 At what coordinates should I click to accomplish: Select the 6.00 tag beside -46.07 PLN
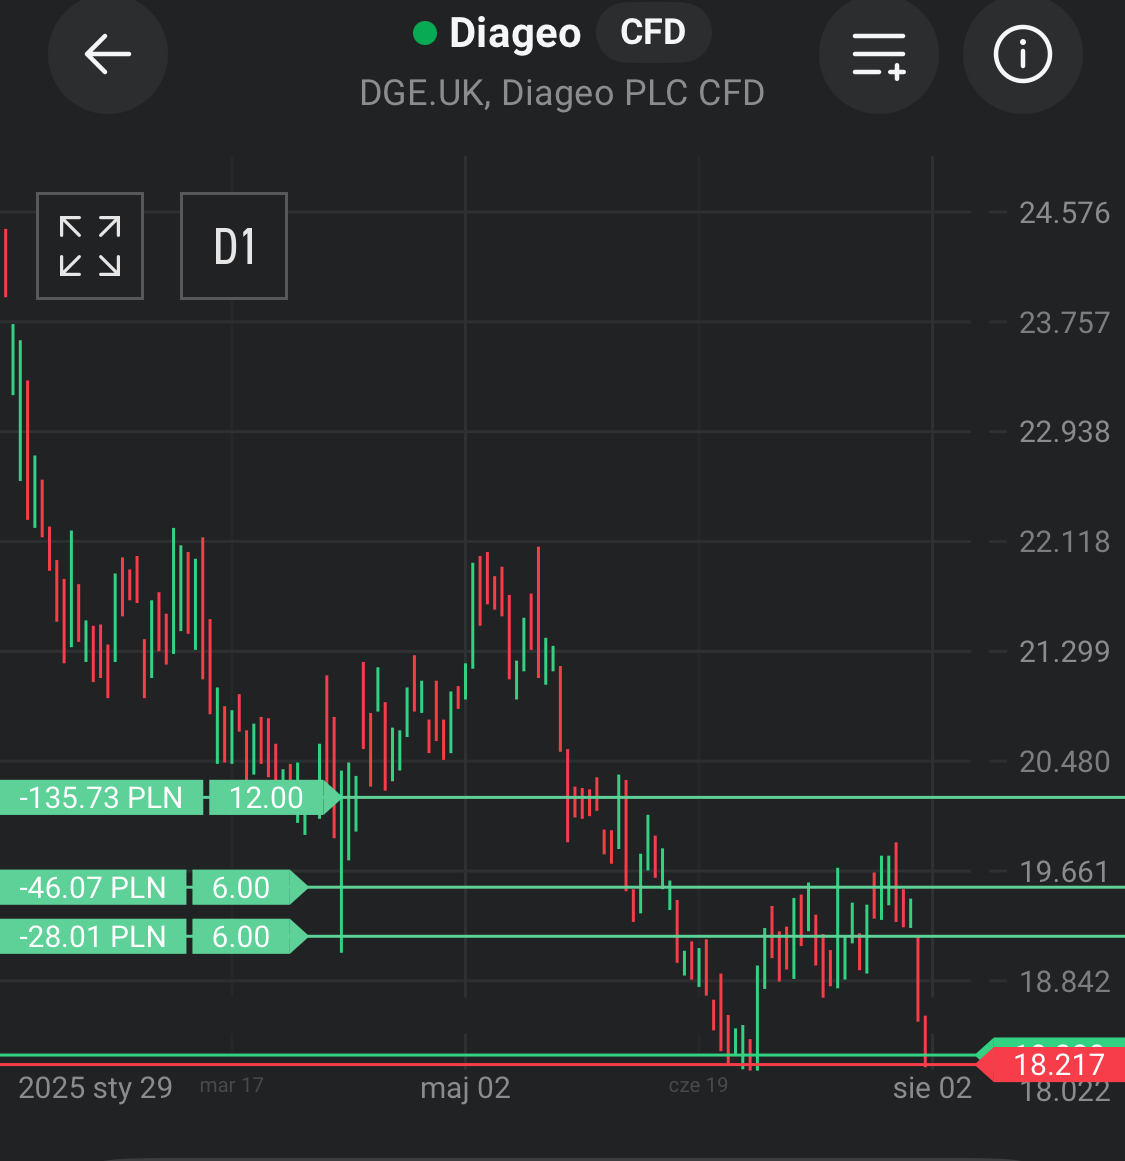coord(250,887)
